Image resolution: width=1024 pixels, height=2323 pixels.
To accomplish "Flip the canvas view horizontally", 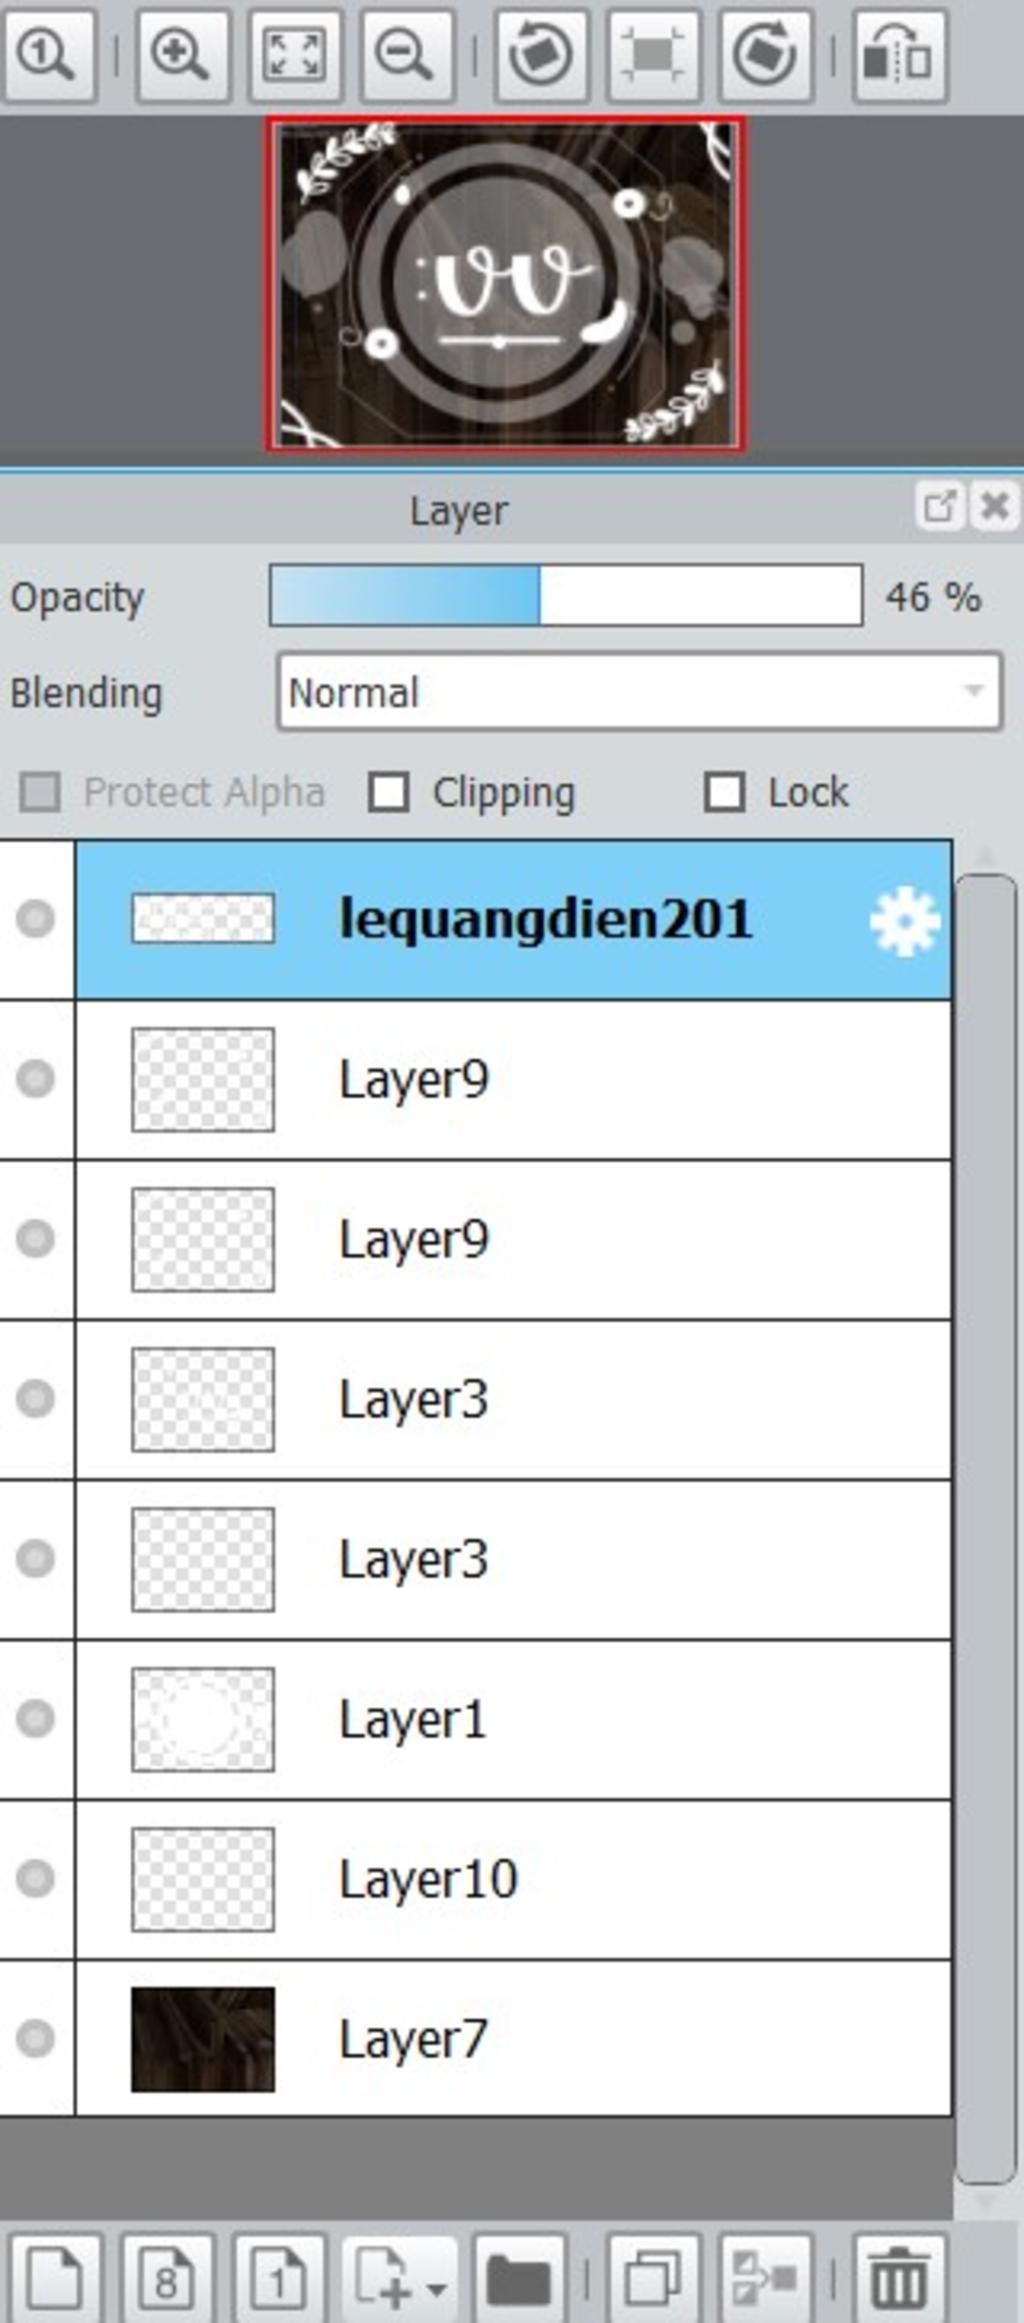I will point(900,55).
